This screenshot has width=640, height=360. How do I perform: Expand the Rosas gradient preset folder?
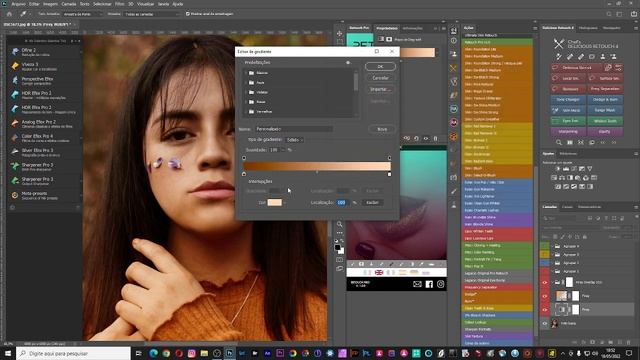pyautogui.click(x=246, y=102)
